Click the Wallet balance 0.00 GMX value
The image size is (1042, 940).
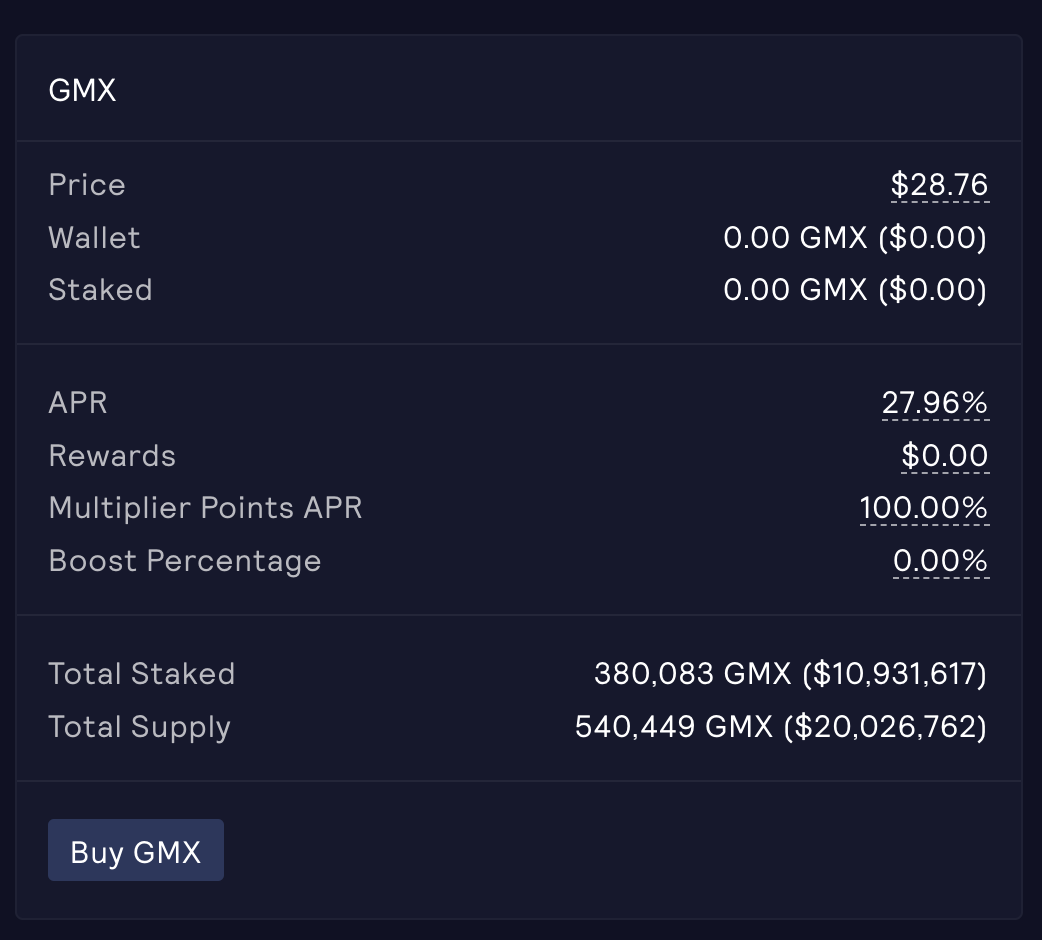pos(855,238)
